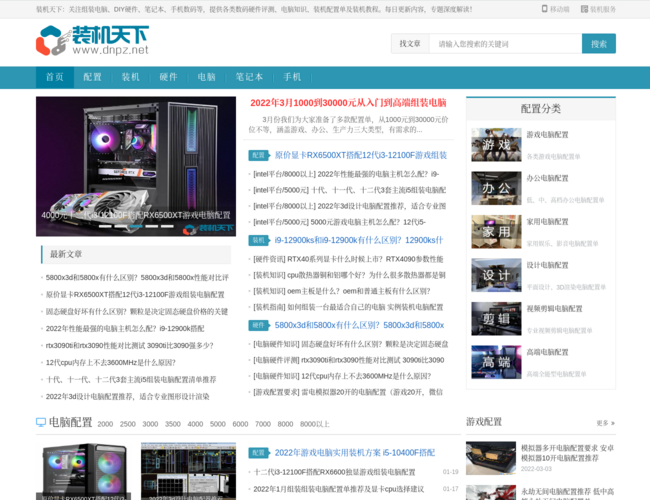This screenshot has width=650, height=500.
Task: Select the last carousel slide indicator
Action: coord(167,226)
